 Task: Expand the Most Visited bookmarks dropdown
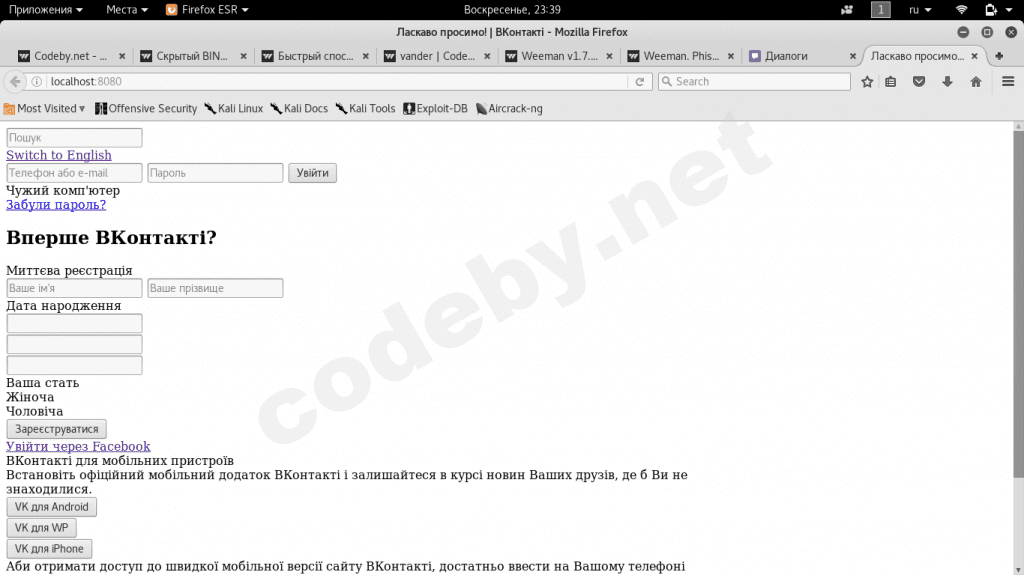pos(44,108)
